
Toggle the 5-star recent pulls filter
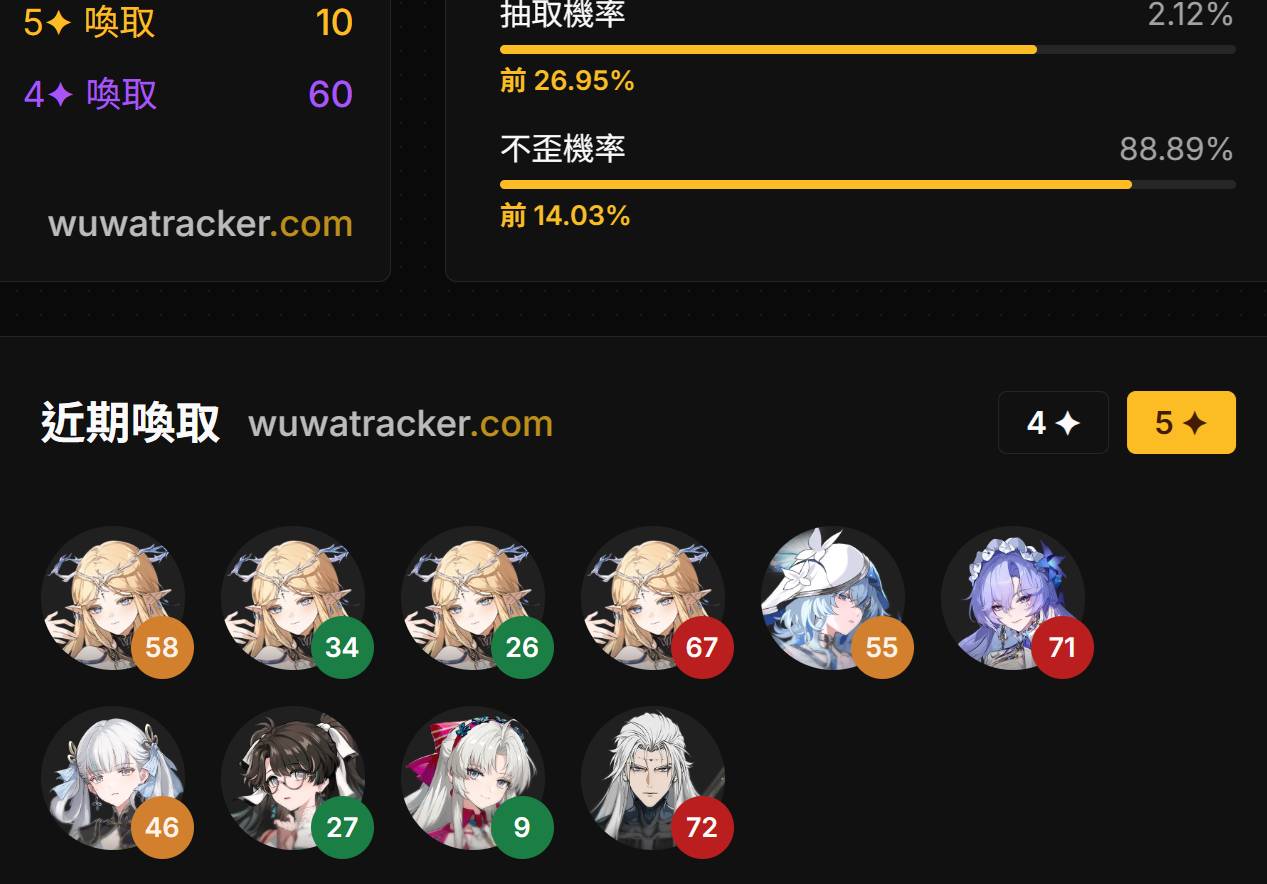pos(1181,423)
